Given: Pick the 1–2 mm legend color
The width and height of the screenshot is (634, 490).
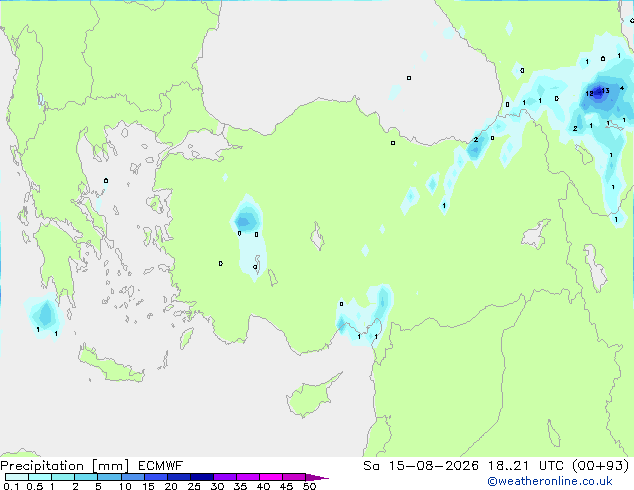Looking at the screenshot, I should point(63,477).
